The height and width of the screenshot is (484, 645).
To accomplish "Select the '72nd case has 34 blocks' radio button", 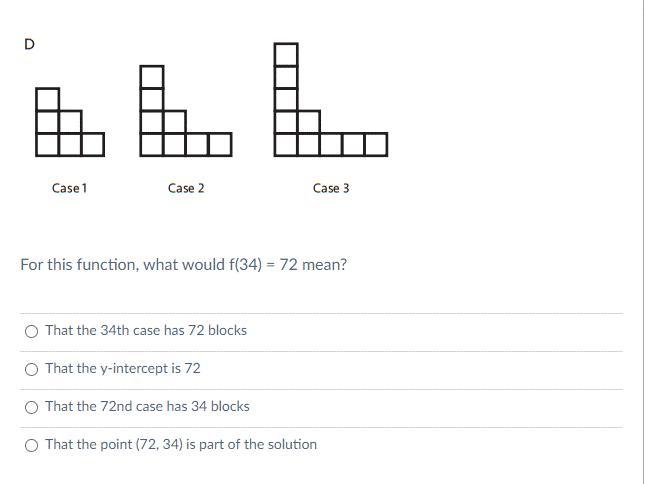I will [x=32, y=407].
